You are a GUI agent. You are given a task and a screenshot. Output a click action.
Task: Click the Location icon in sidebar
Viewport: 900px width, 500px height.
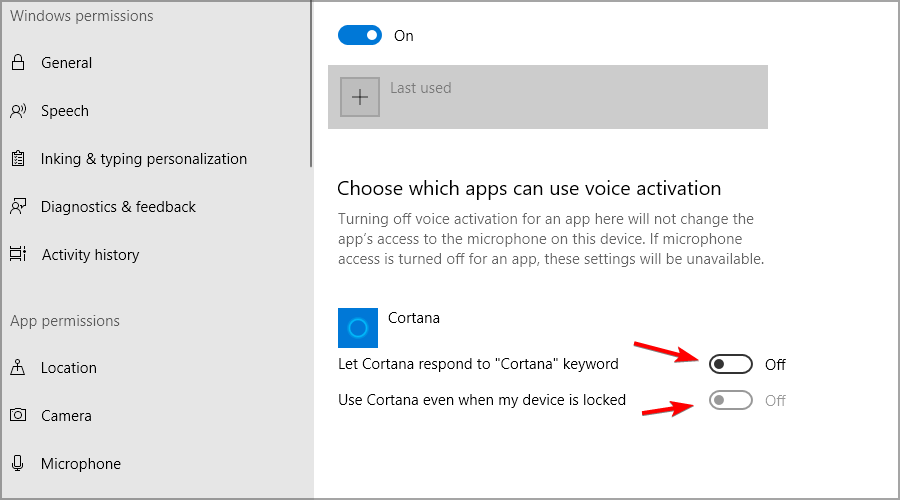click(18, 368)
